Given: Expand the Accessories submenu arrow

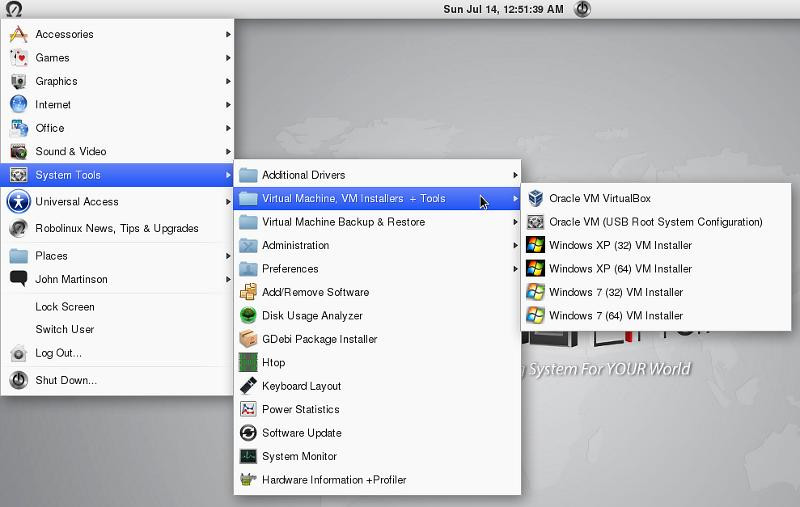Looking at the screenshot, I should (228, 34).
